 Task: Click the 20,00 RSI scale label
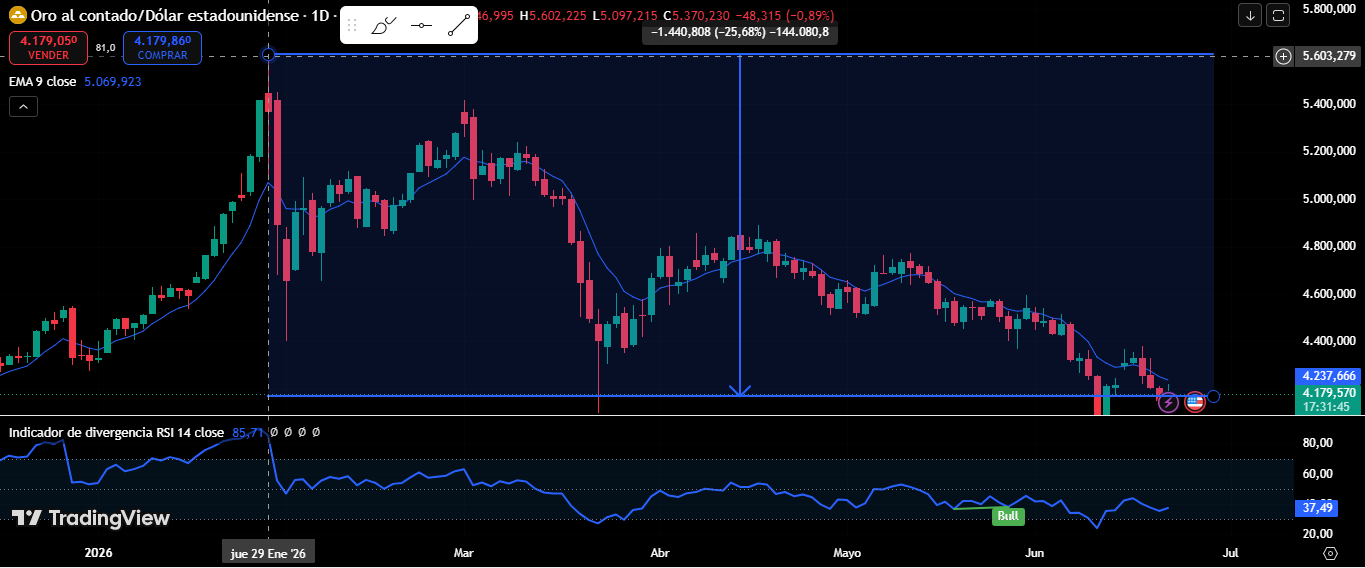click(1319, 534)
